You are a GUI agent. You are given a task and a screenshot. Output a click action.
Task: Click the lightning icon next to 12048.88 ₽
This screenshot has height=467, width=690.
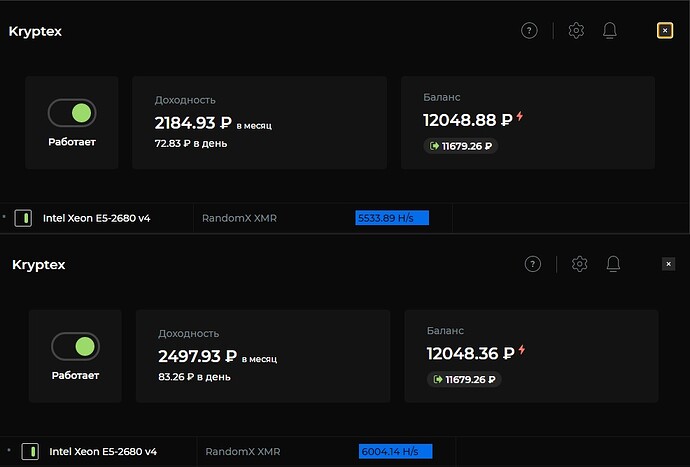(520, 116)
